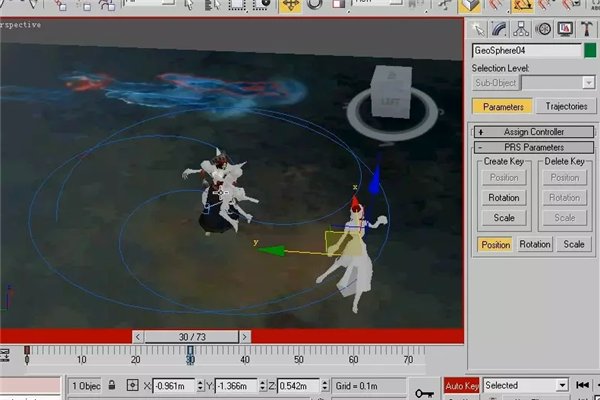Open the Display panel tab
This screenshot has width=600, height=400.
tap(565, 28)
